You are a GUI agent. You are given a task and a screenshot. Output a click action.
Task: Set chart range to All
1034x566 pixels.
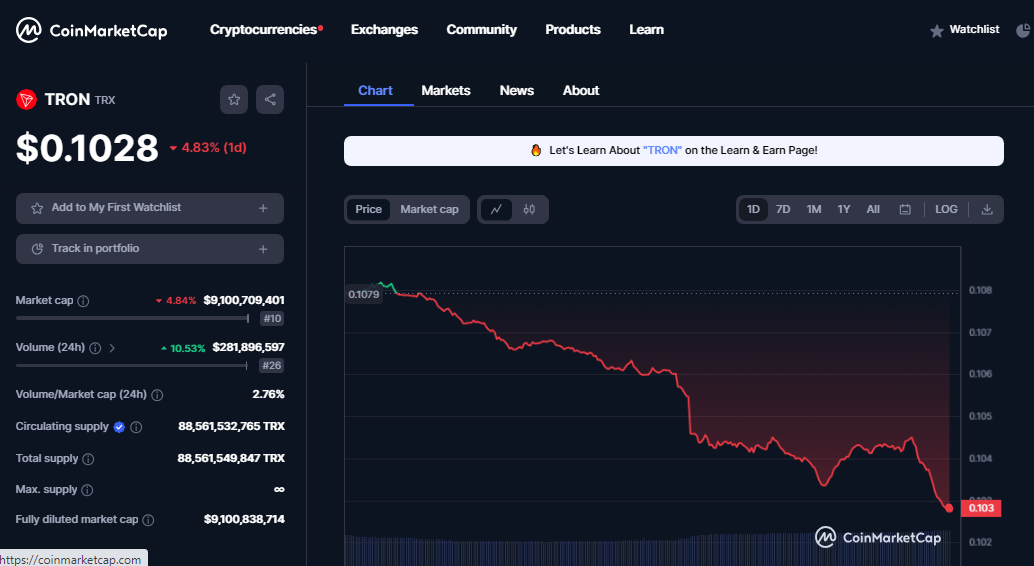[x=873, y=209]
